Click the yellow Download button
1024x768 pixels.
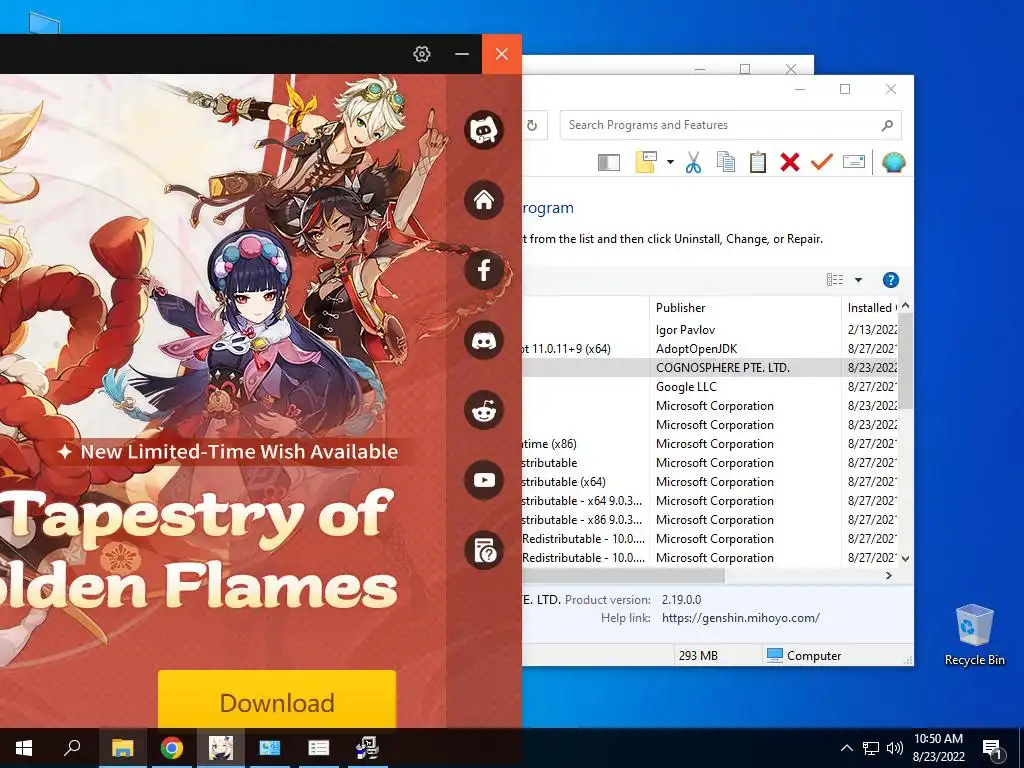tap(277, 699)
